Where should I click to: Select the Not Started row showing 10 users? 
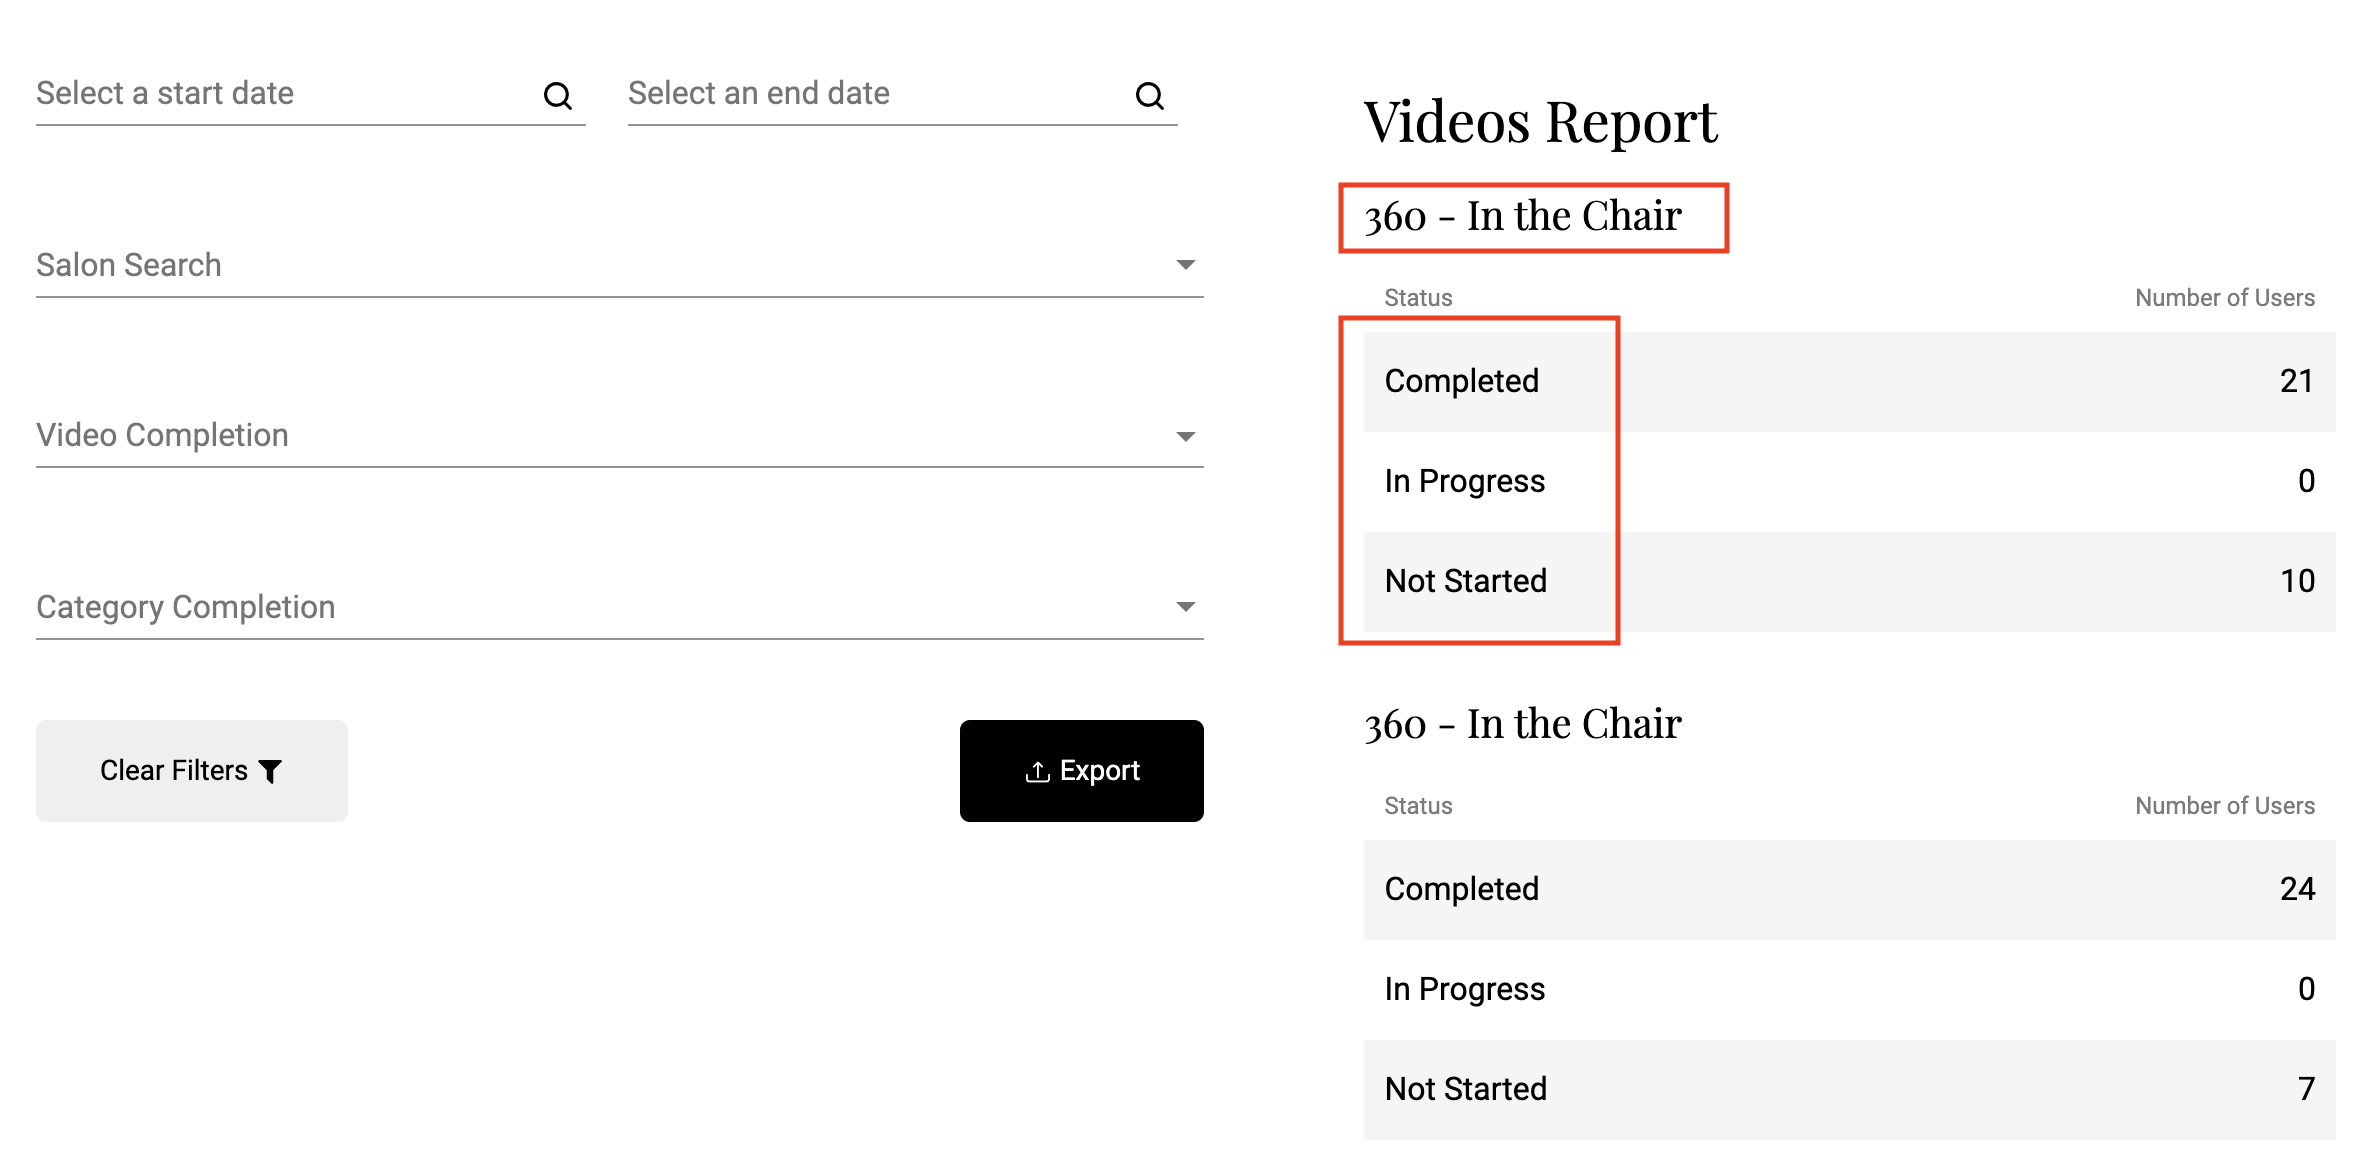1847,581
